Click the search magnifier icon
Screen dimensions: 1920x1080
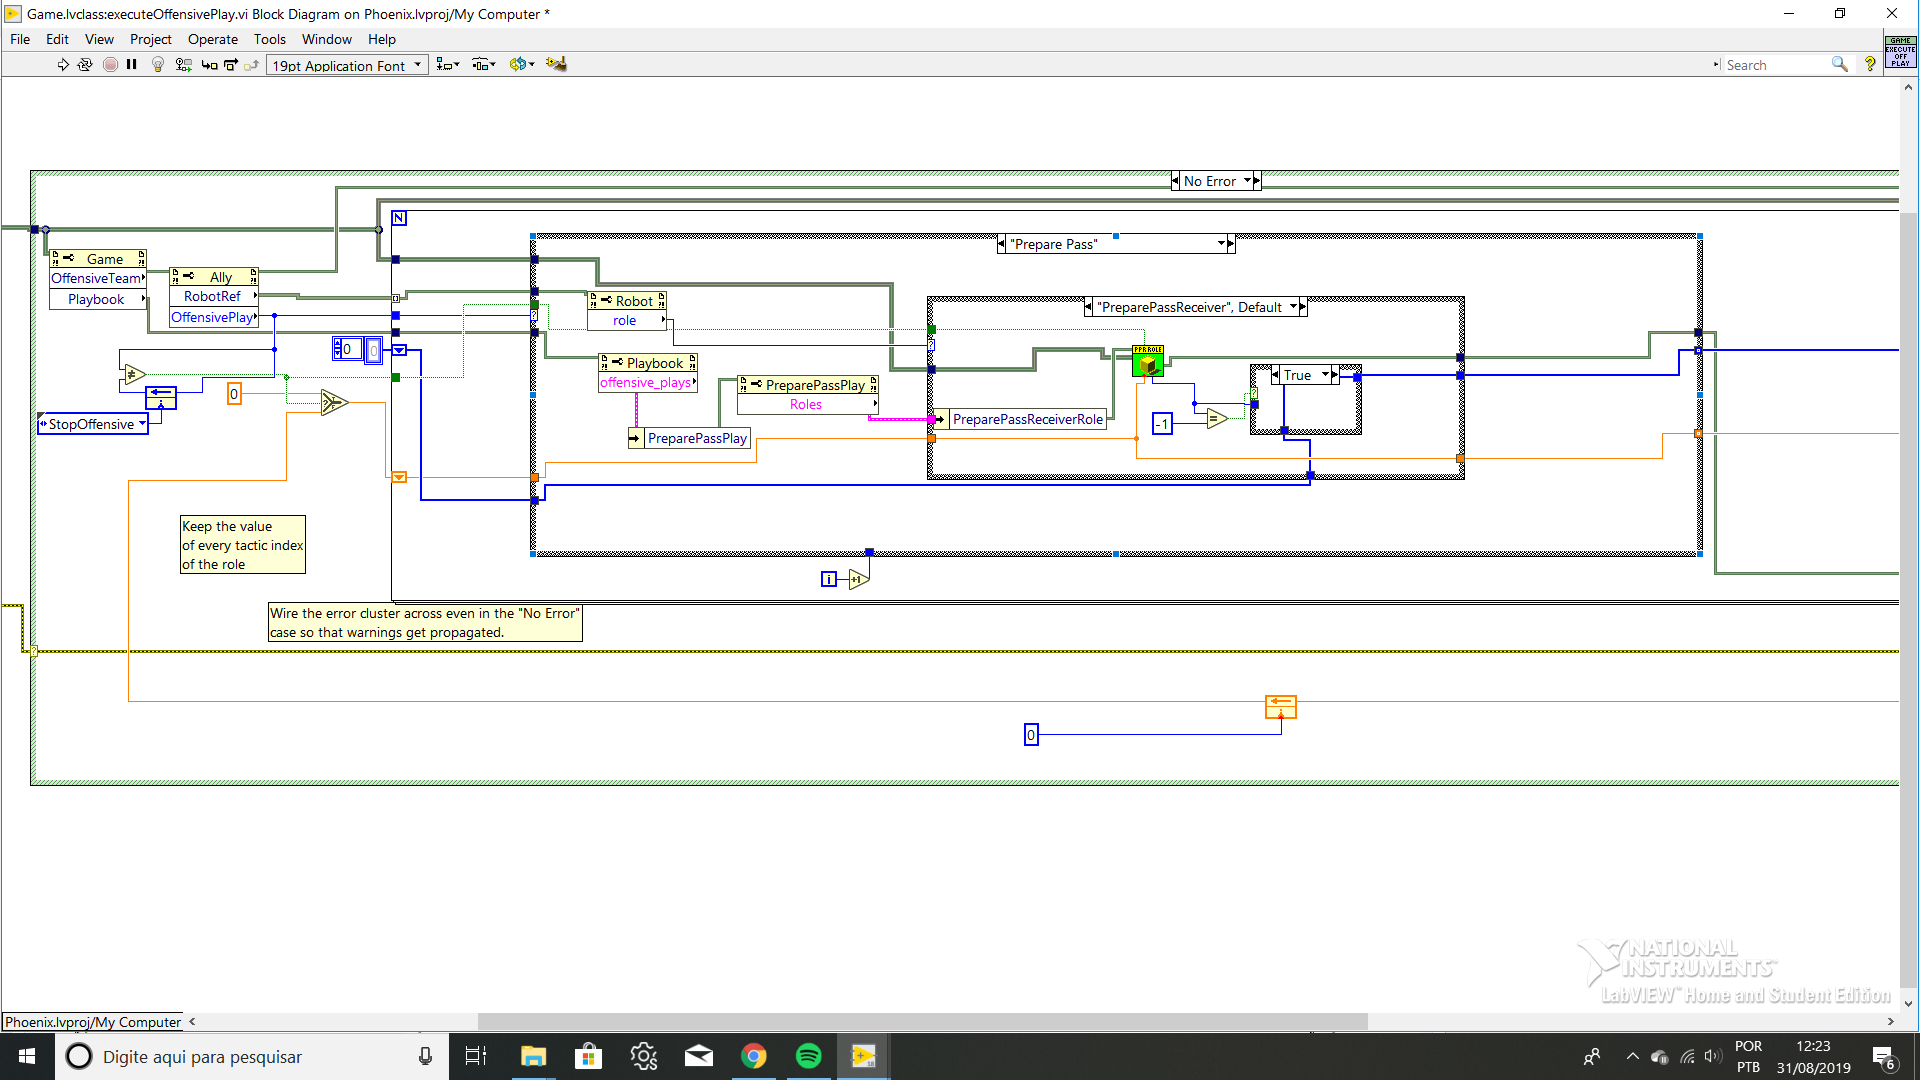click(1839, 65)
